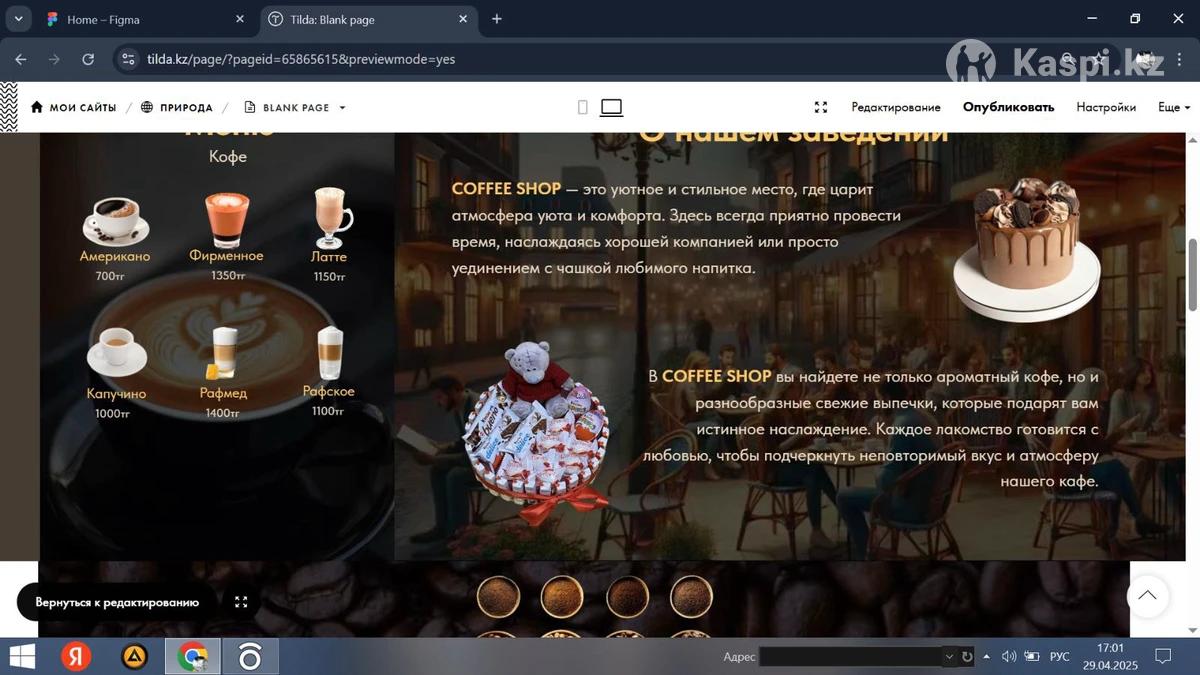Click the Рафское drink image
The height and width of the screenshot is (675, 1200).
pyautogui.click(x=329, y=353)
